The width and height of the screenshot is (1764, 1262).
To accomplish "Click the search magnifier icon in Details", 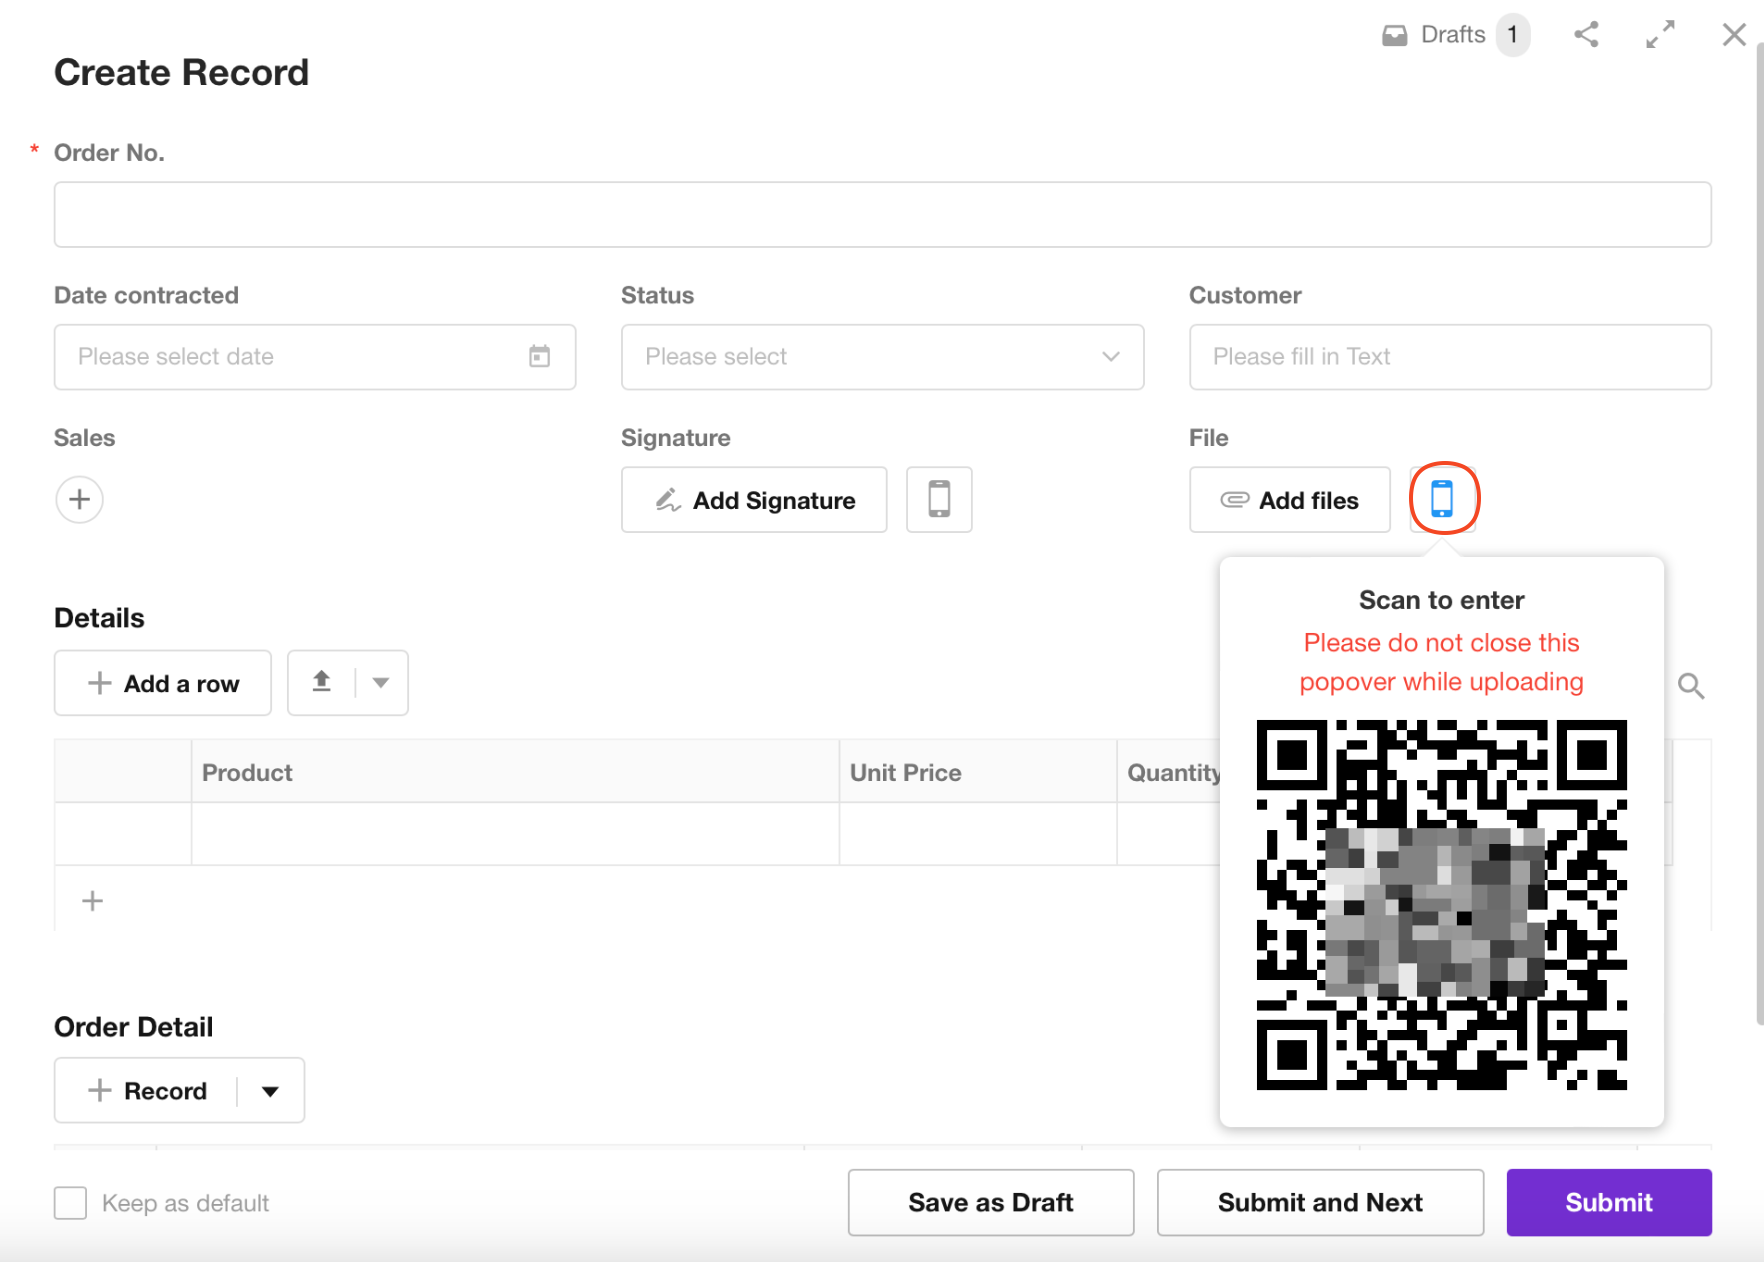I will tap(1690, 686).
